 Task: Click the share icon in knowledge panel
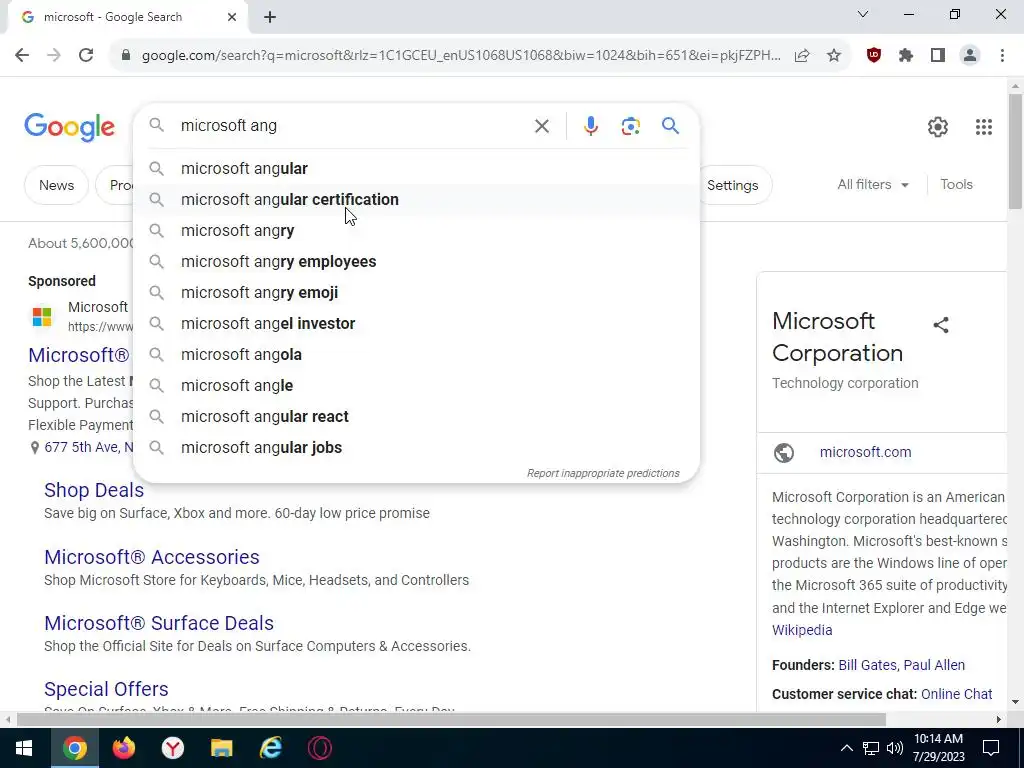[x=940, y=325]
